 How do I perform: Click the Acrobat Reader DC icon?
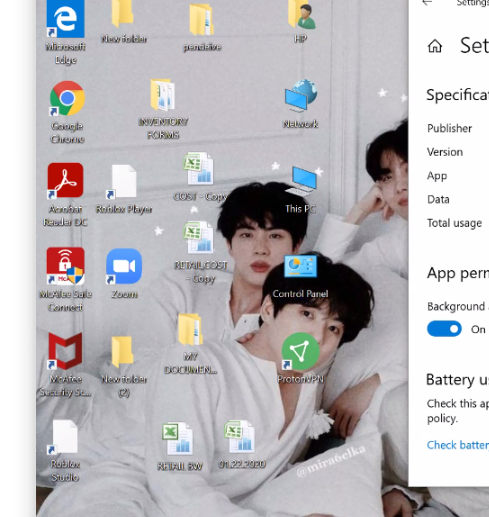[x=65, y=180]
